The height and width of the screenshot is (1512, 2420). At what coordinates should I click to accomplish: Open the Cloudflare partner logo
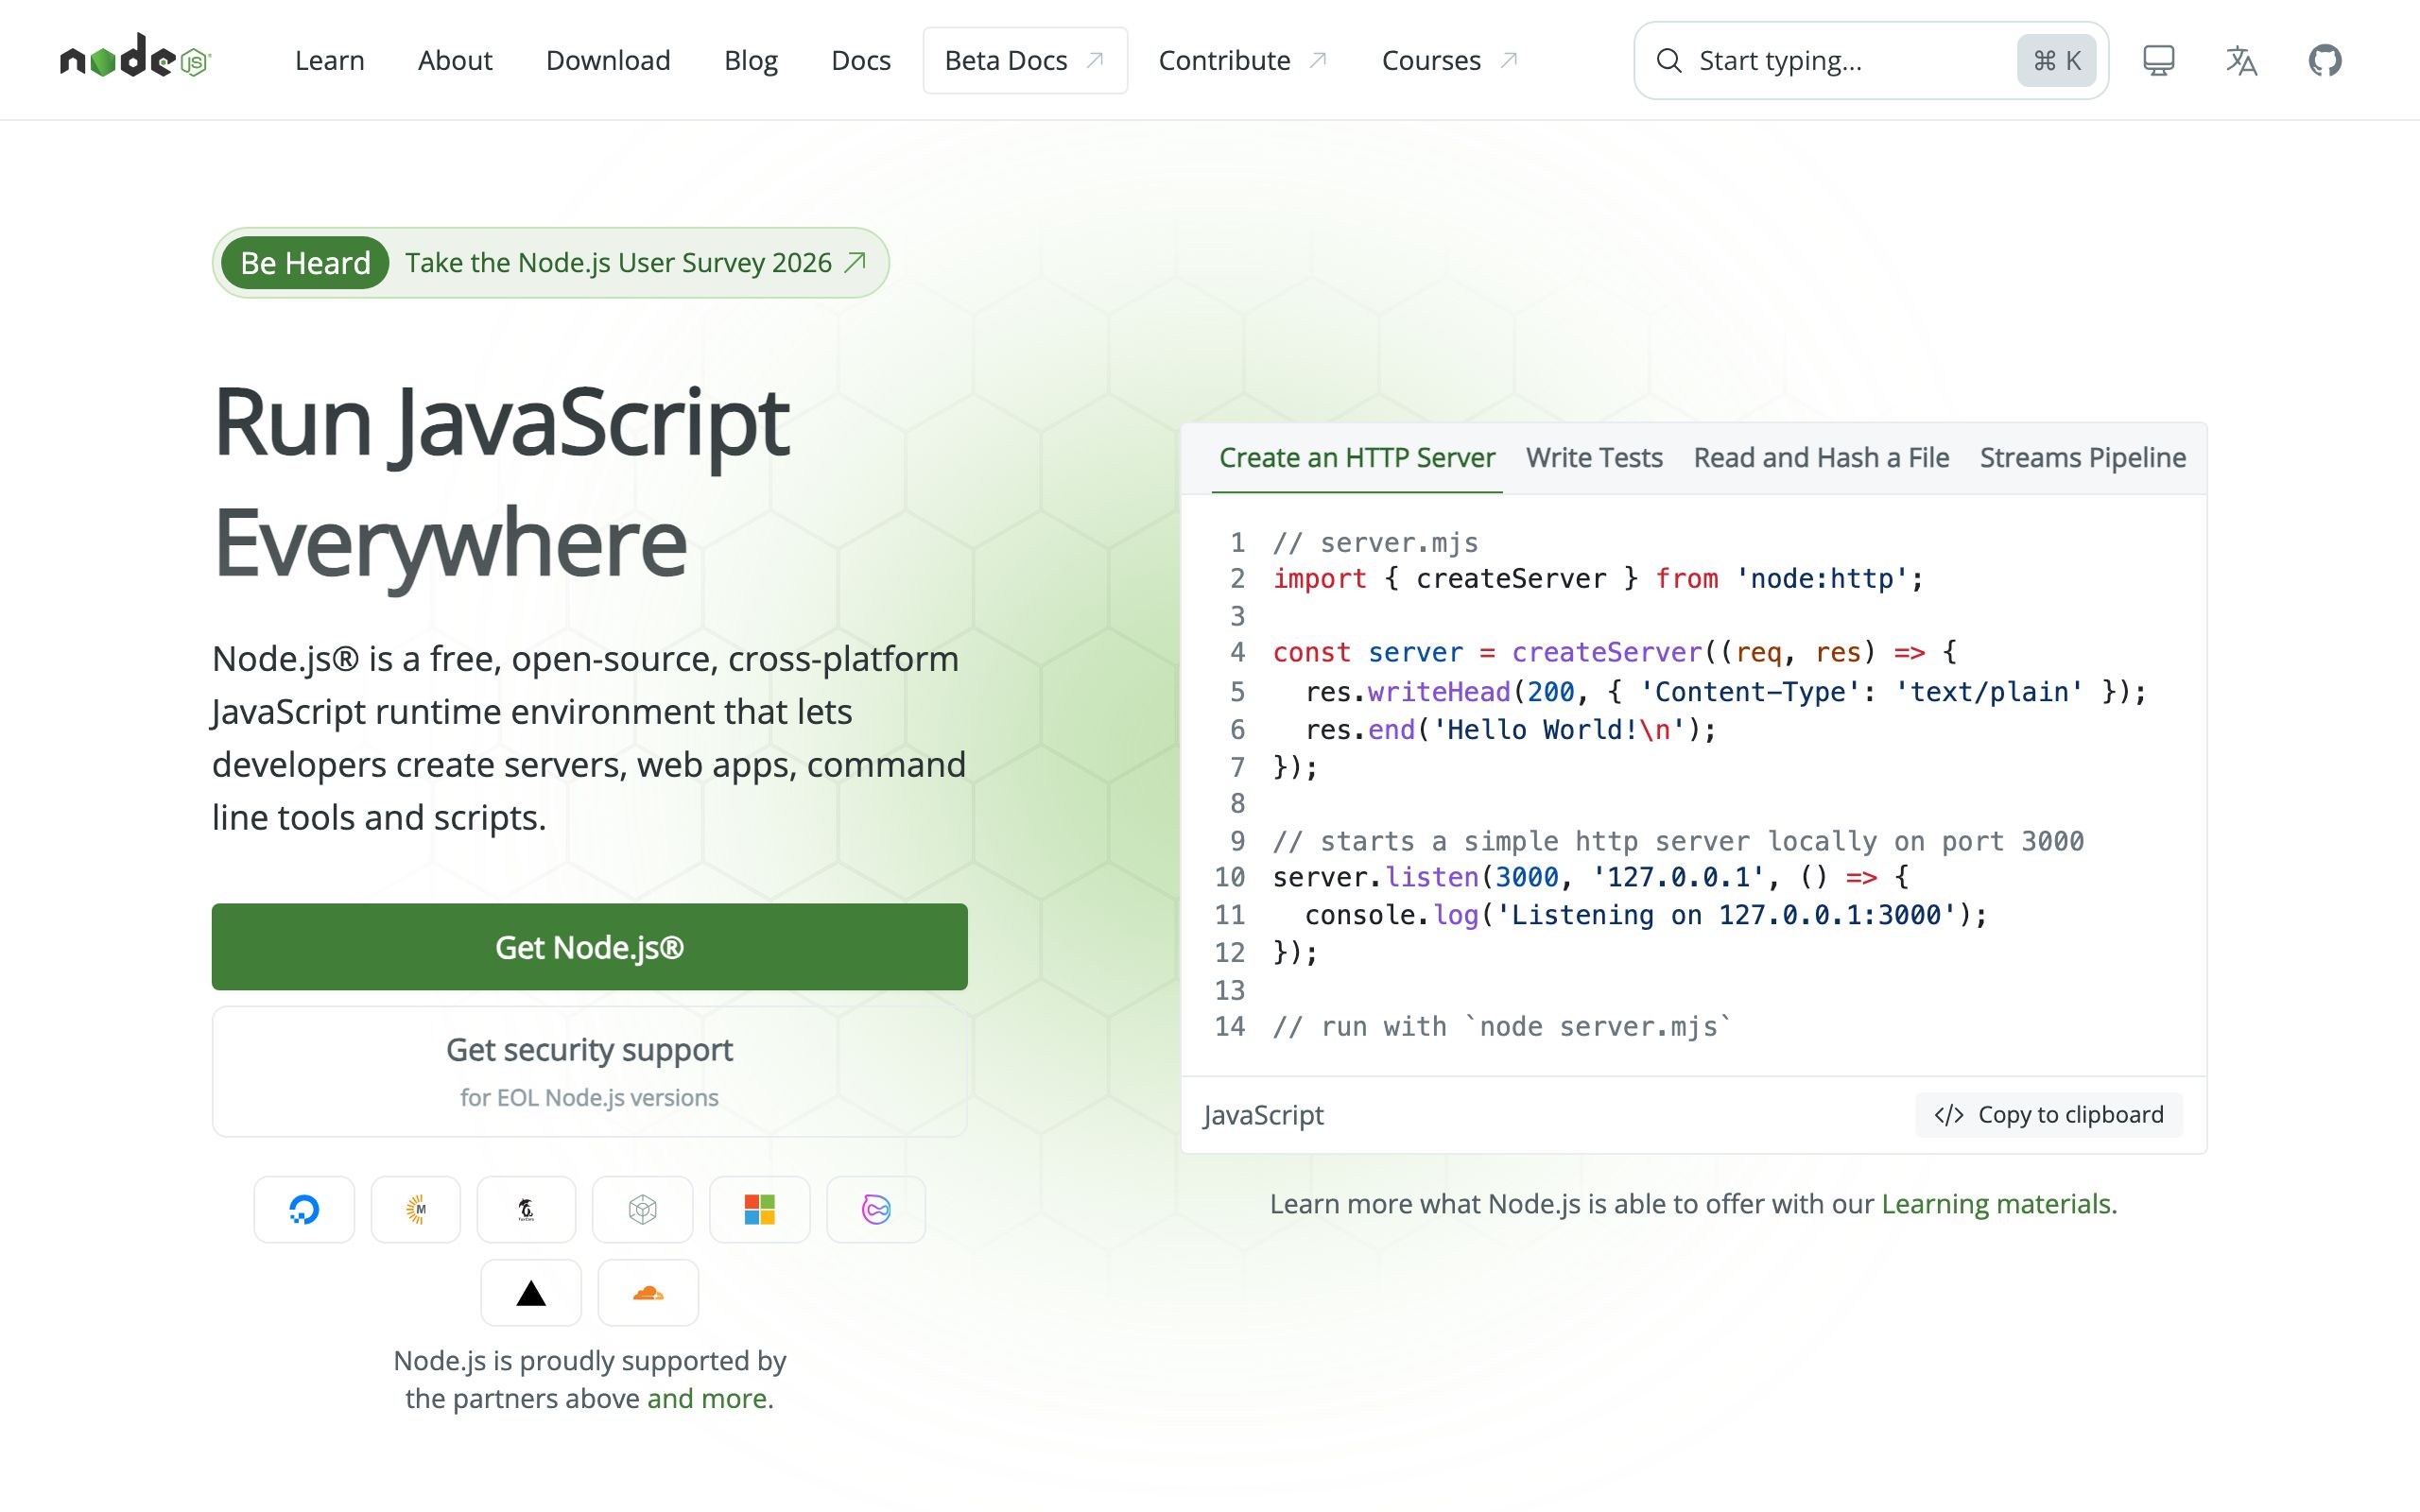click(x=648, y=1293)
